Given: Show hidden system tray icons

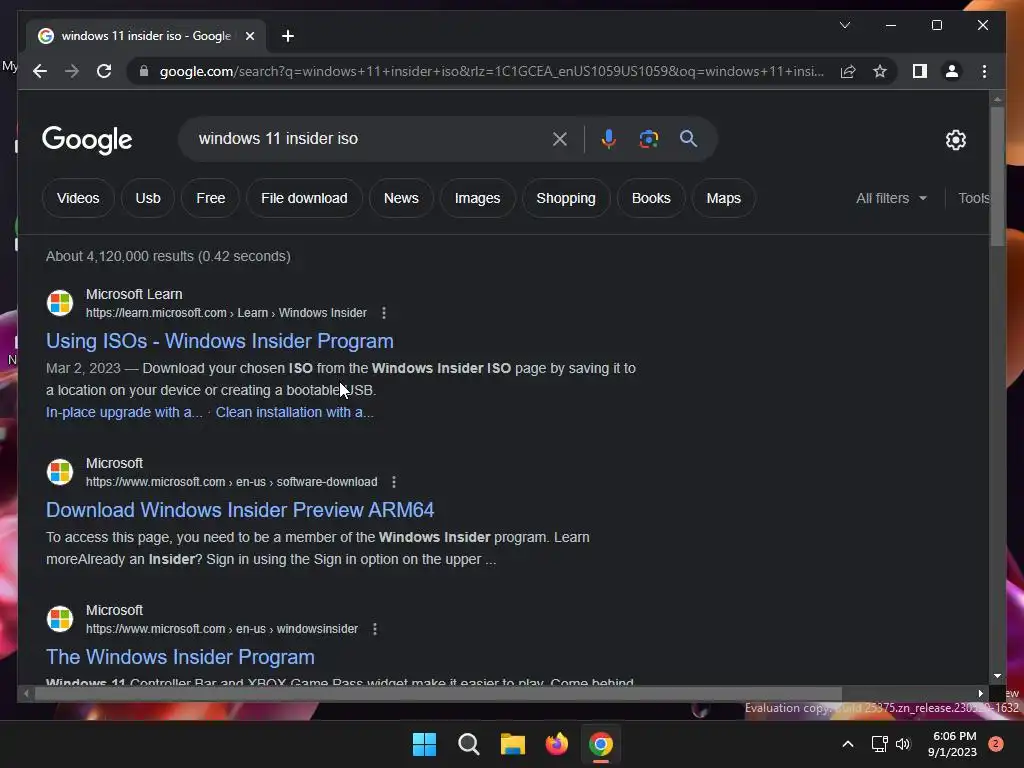Looking at the screenshot, I should [848, 744].
